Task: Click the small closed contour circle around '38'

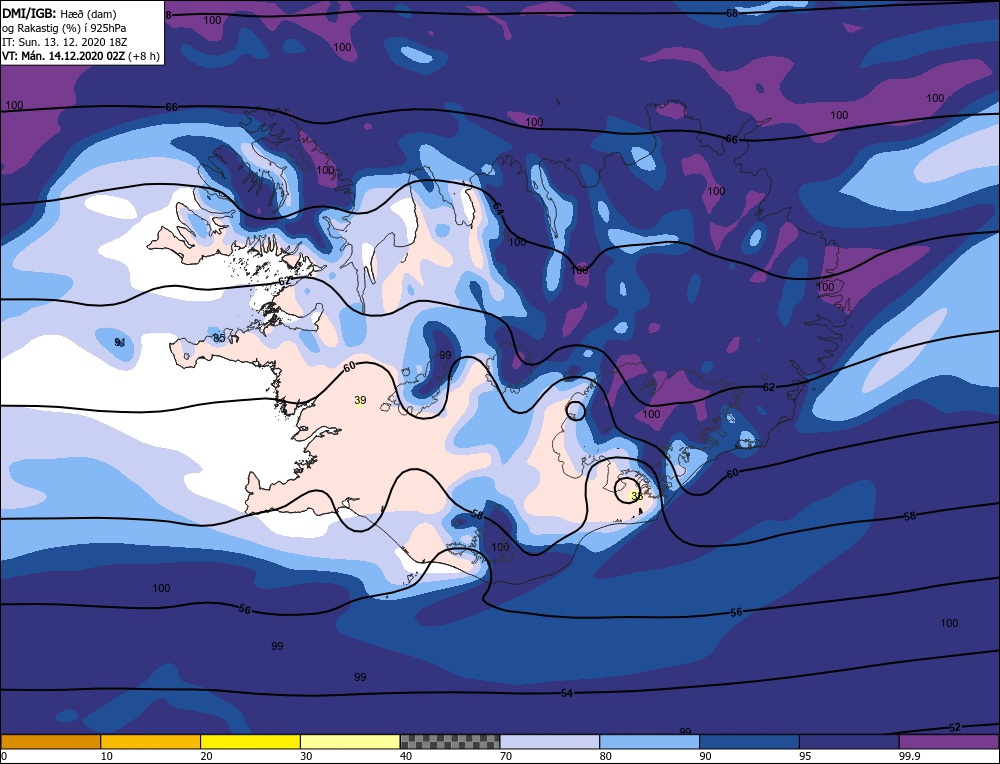Action: [628, 490]
